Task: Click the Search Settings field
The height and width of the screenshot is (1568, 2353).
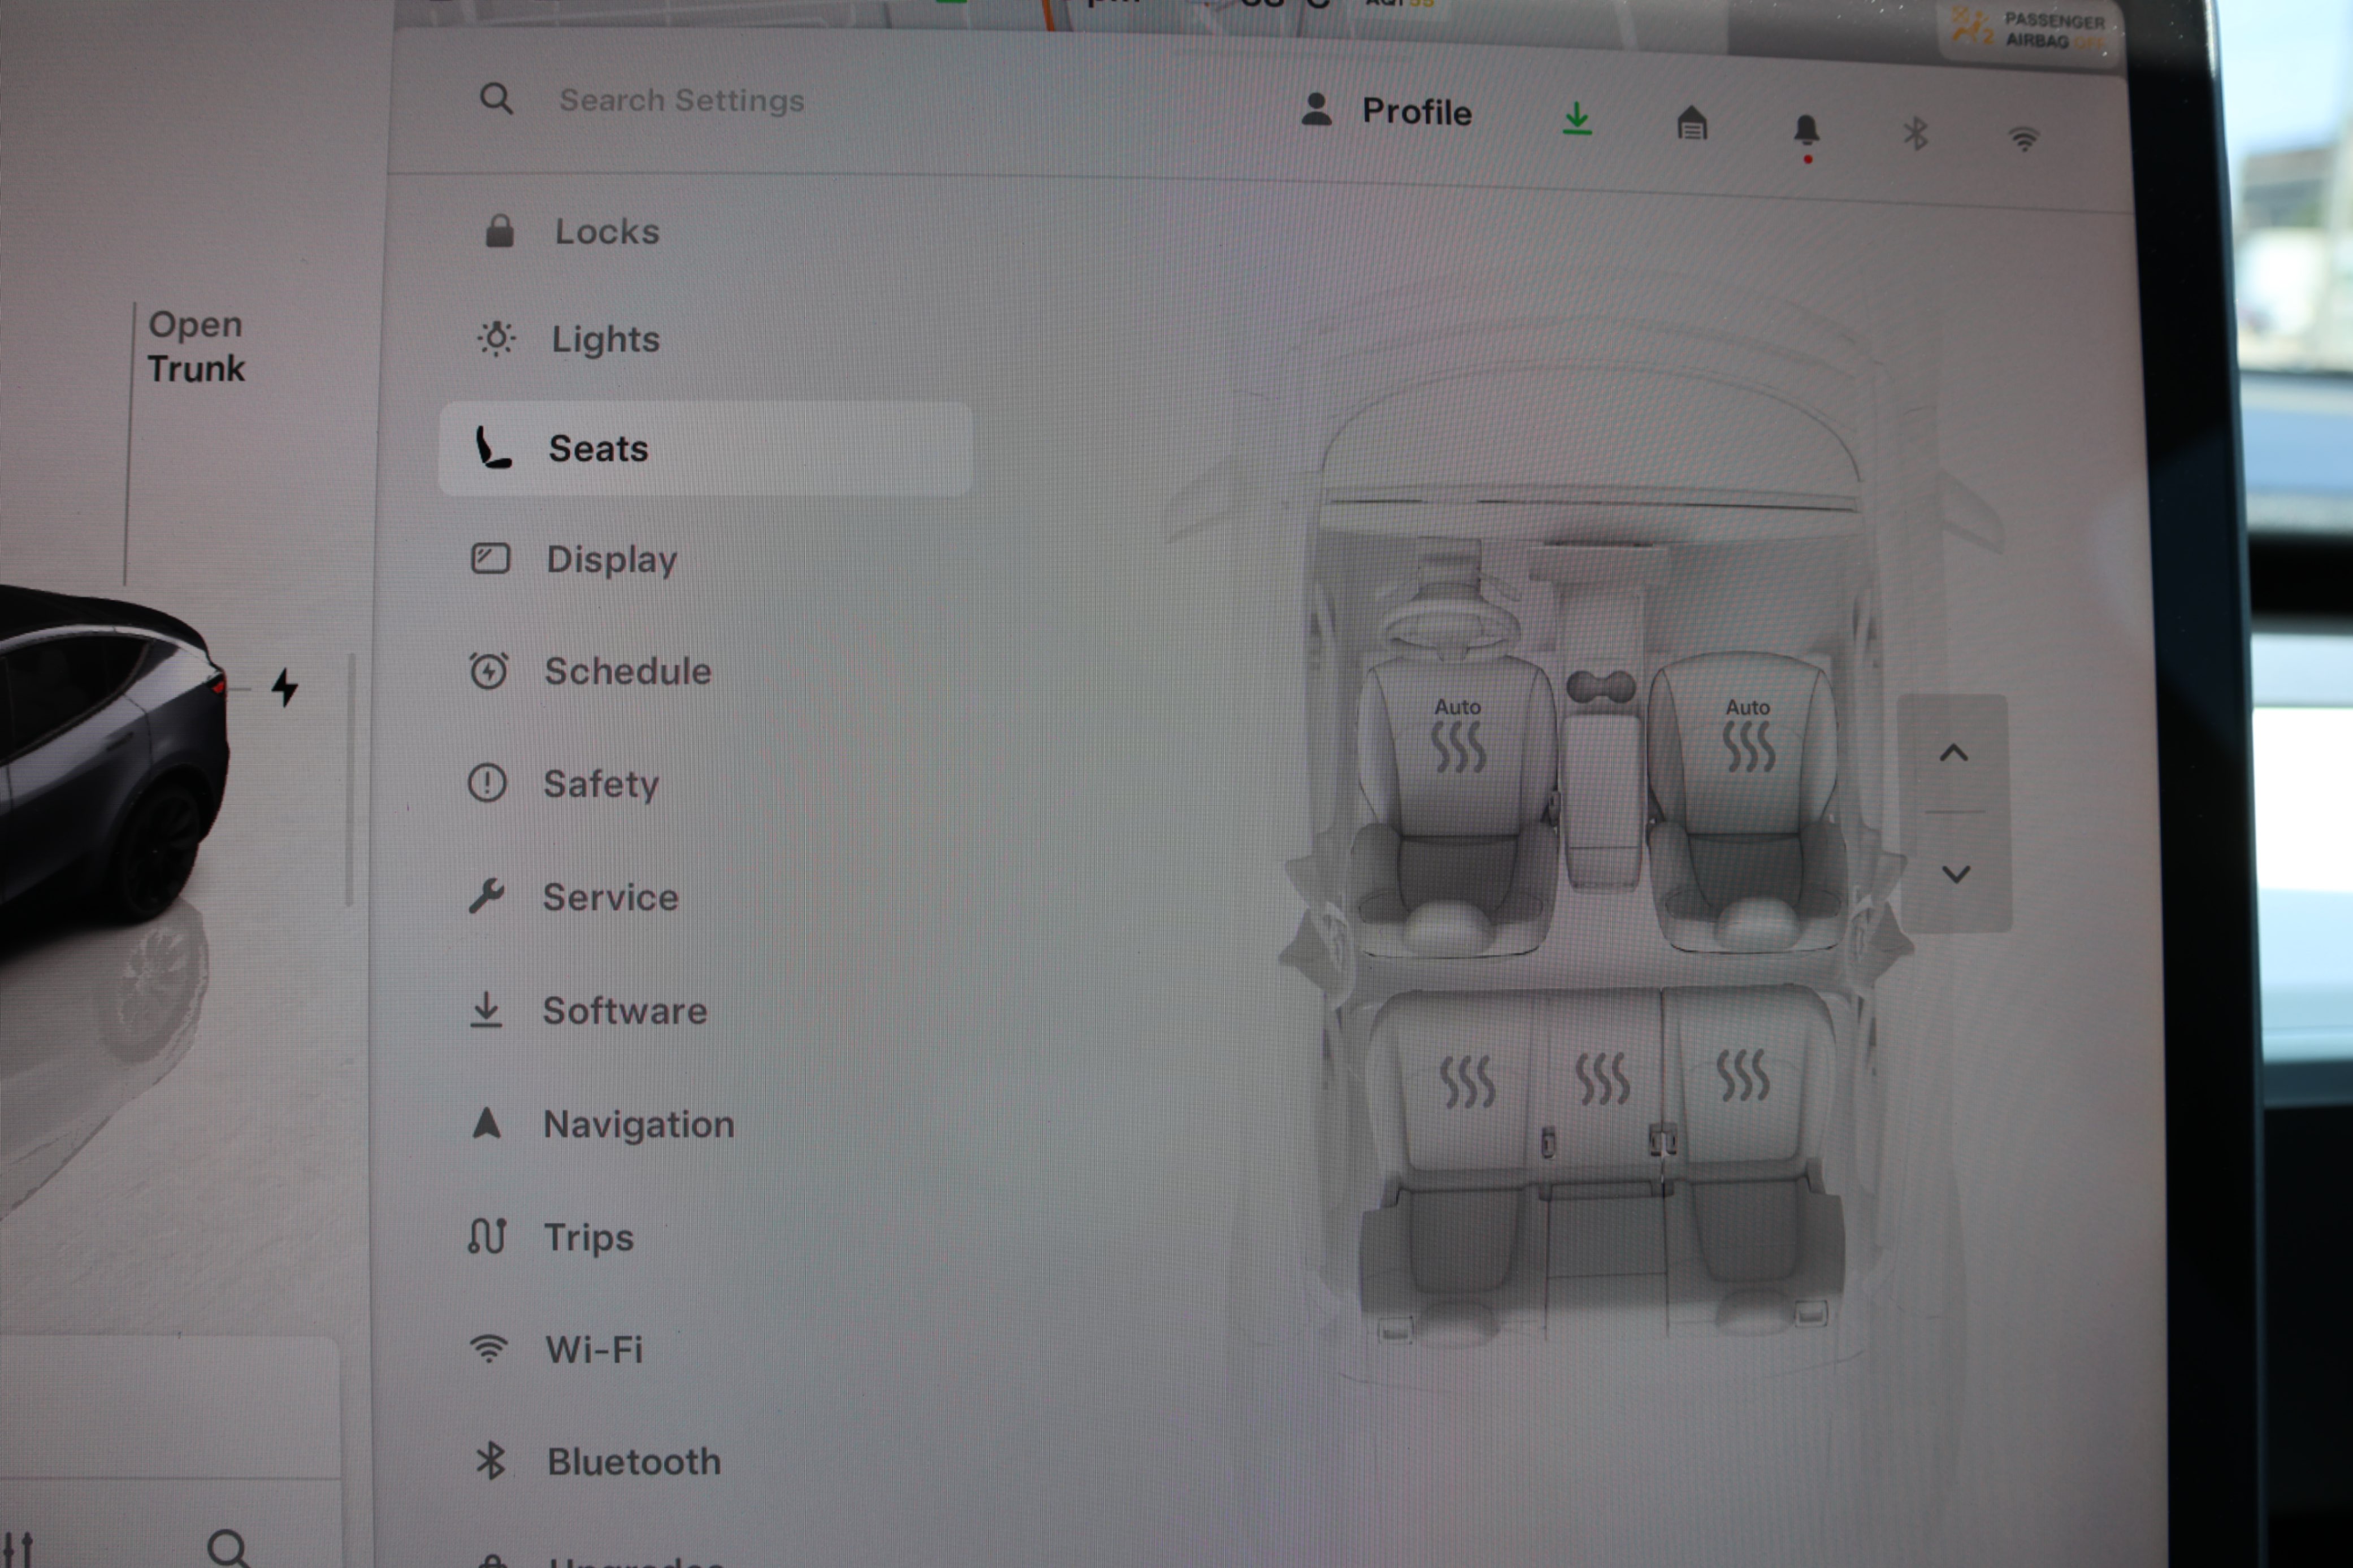Action: [x=681, y=100]
